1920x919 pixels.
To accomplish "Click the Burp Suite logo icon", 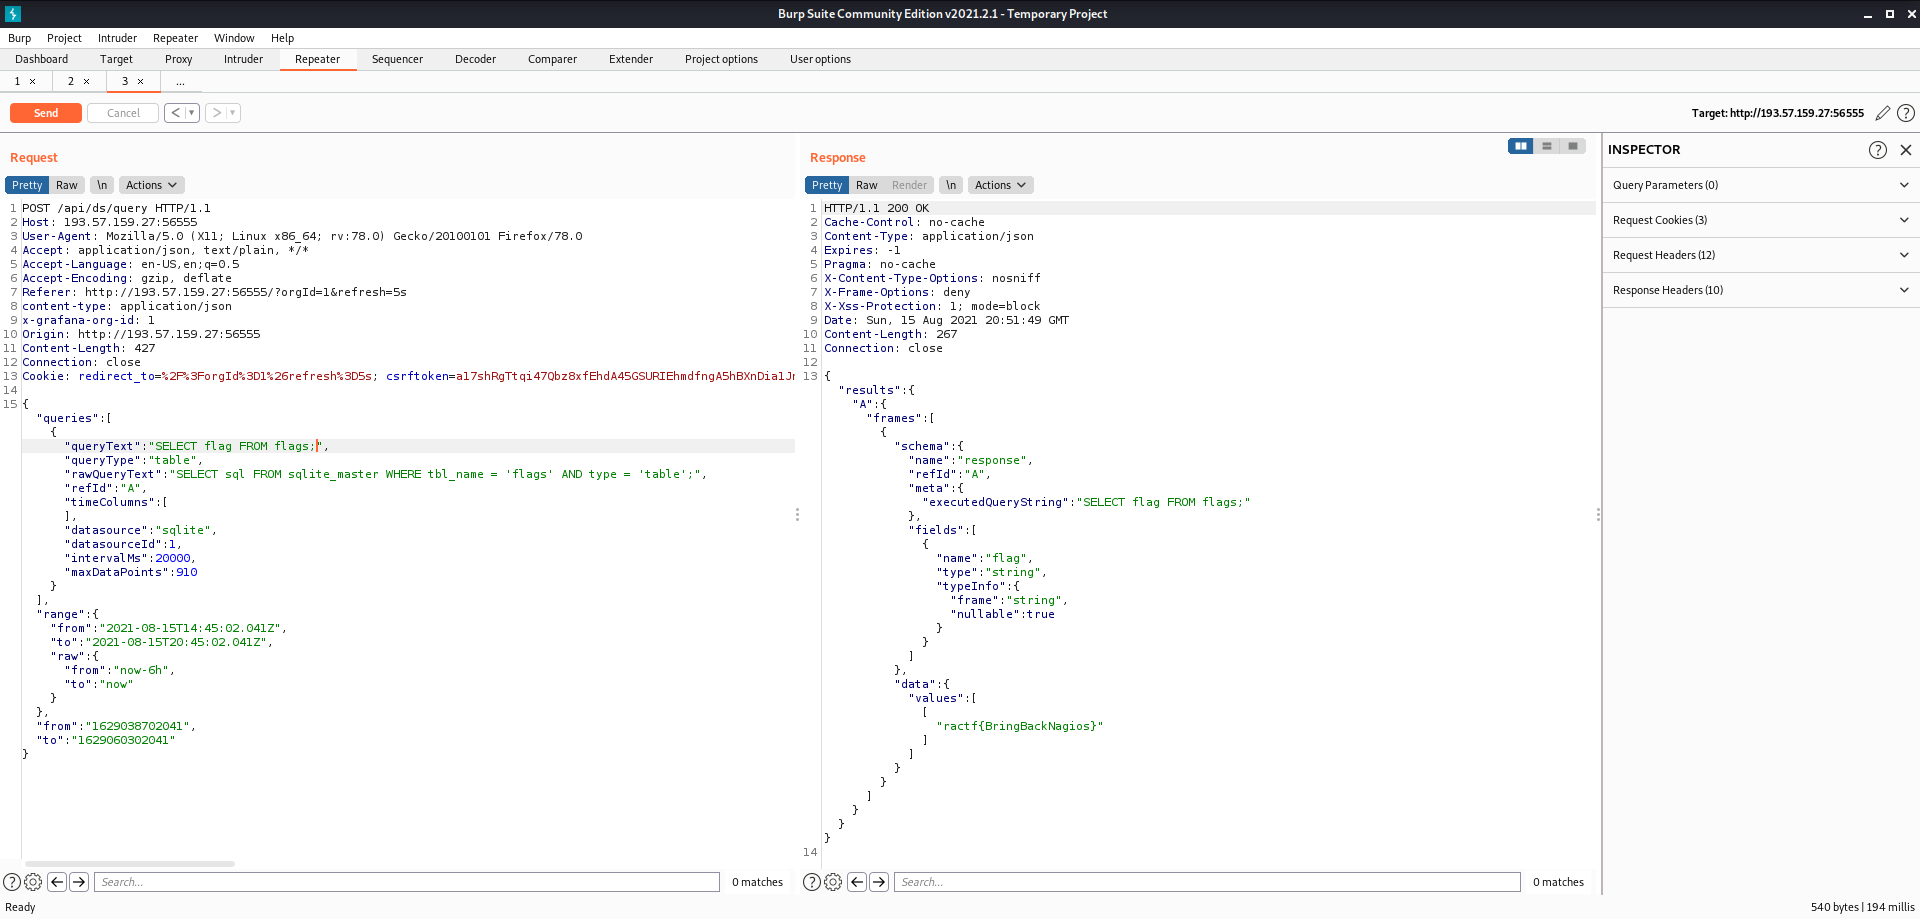I will (13, 14).
